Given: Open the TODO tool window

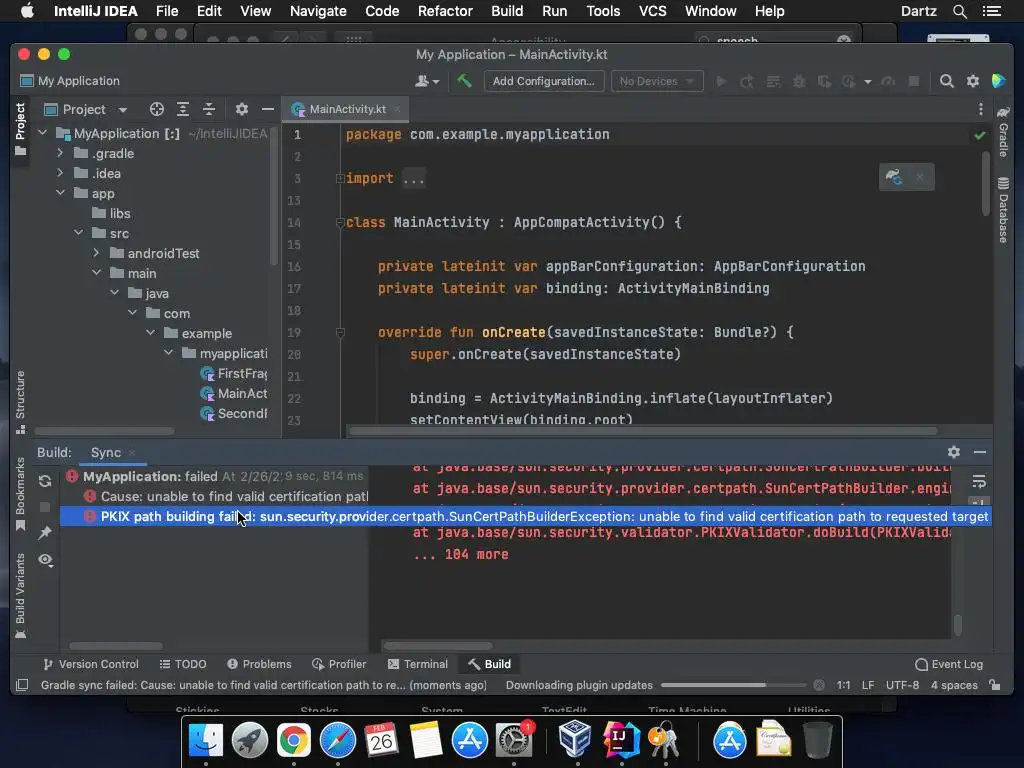Looking at the screenshot, I should (183, 664).
